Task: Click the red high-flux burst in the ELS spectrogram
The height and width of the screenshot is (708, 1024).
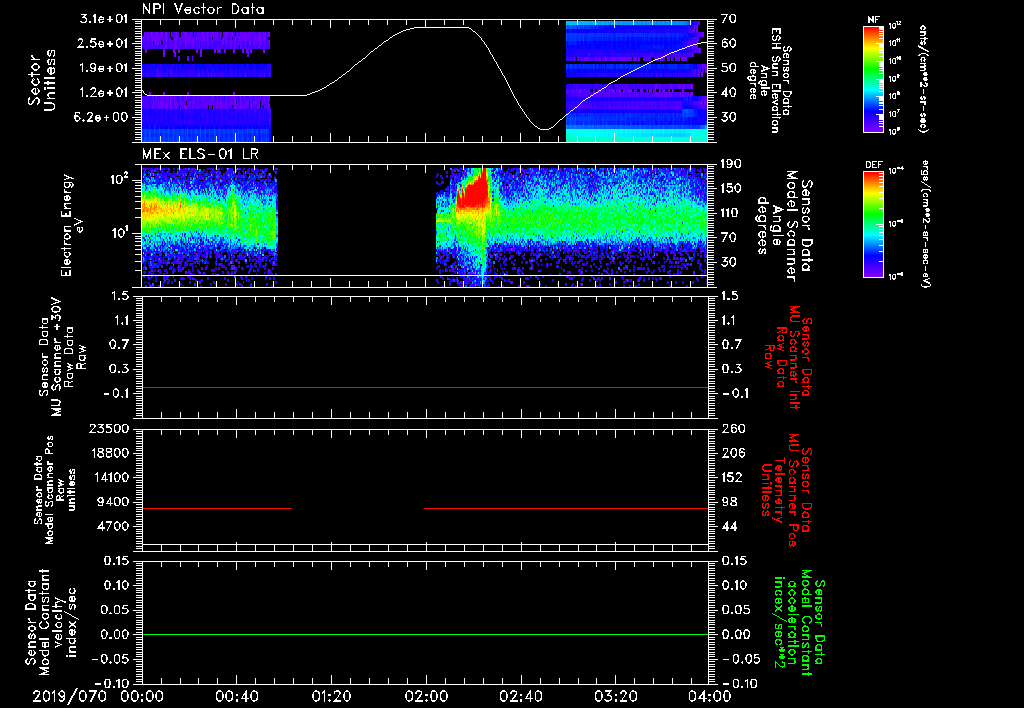Action: 473,191
